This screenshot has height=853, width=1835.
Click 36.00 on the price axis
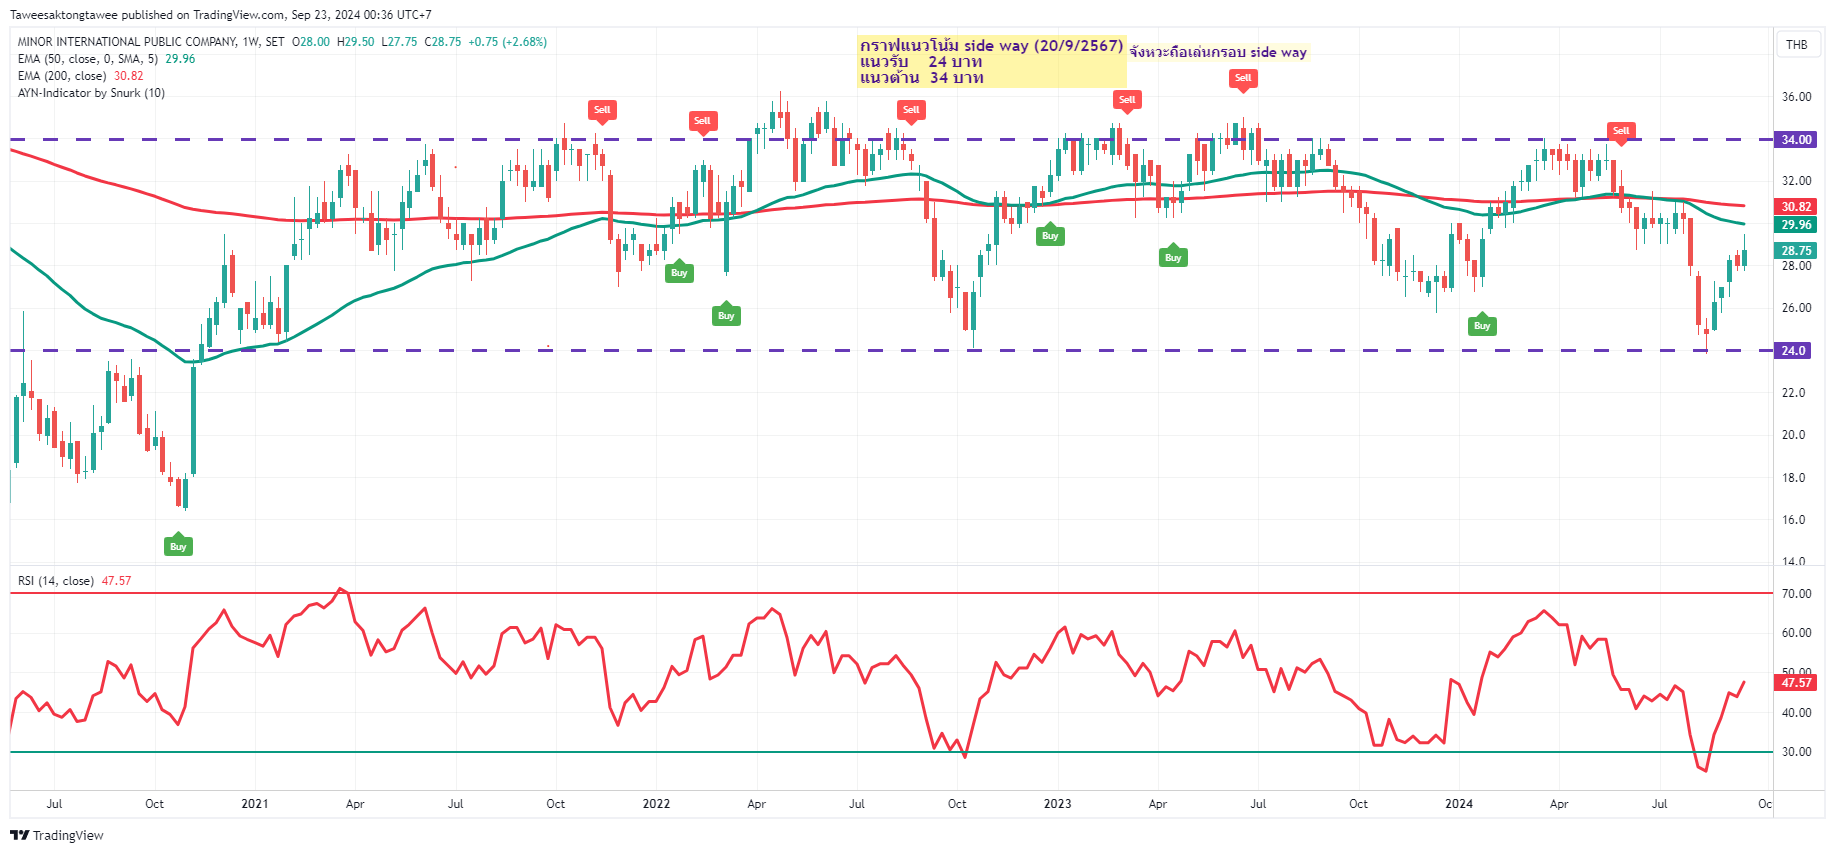coord(1796,97)
